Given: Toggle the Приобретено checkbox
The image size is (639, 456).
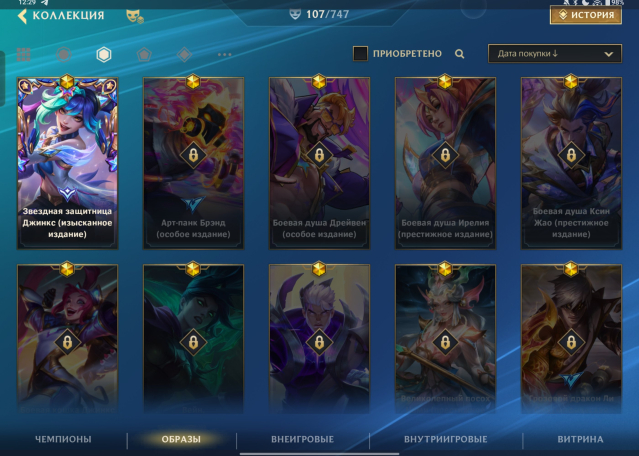Looking at the screenshot, I should tap(360, 53).
